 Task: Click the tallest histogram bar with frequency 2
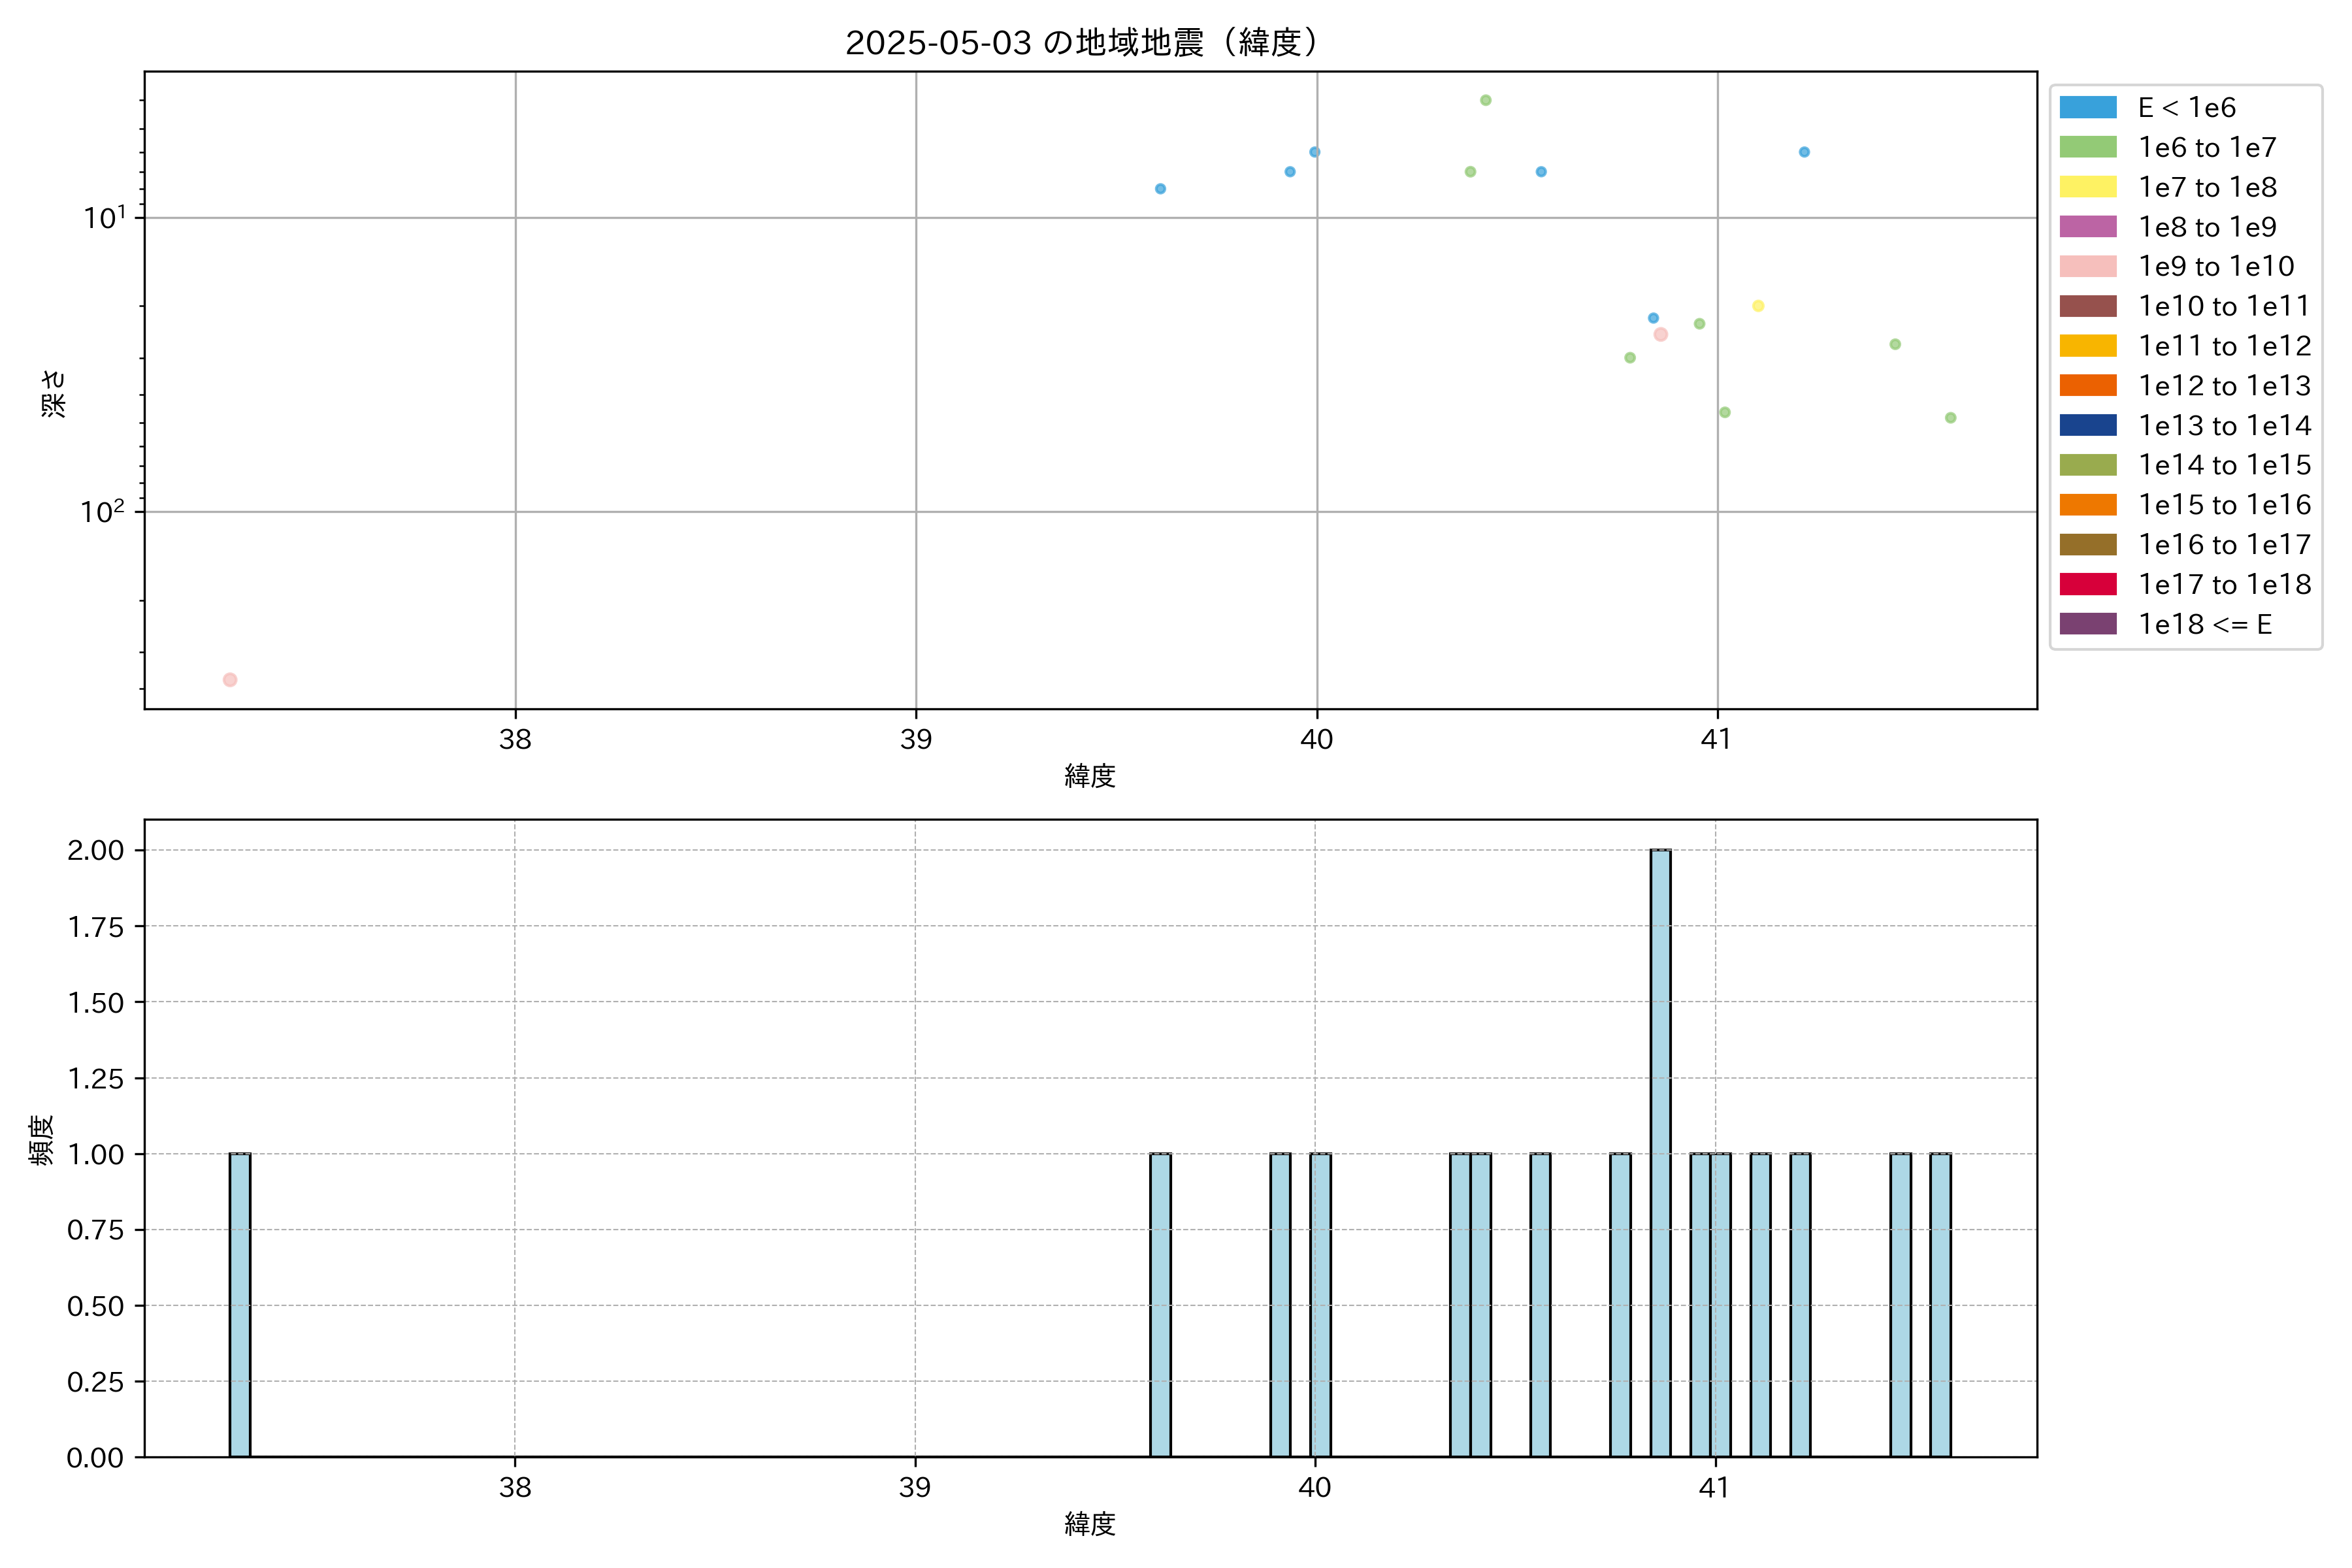(x=1660, y=1152)
